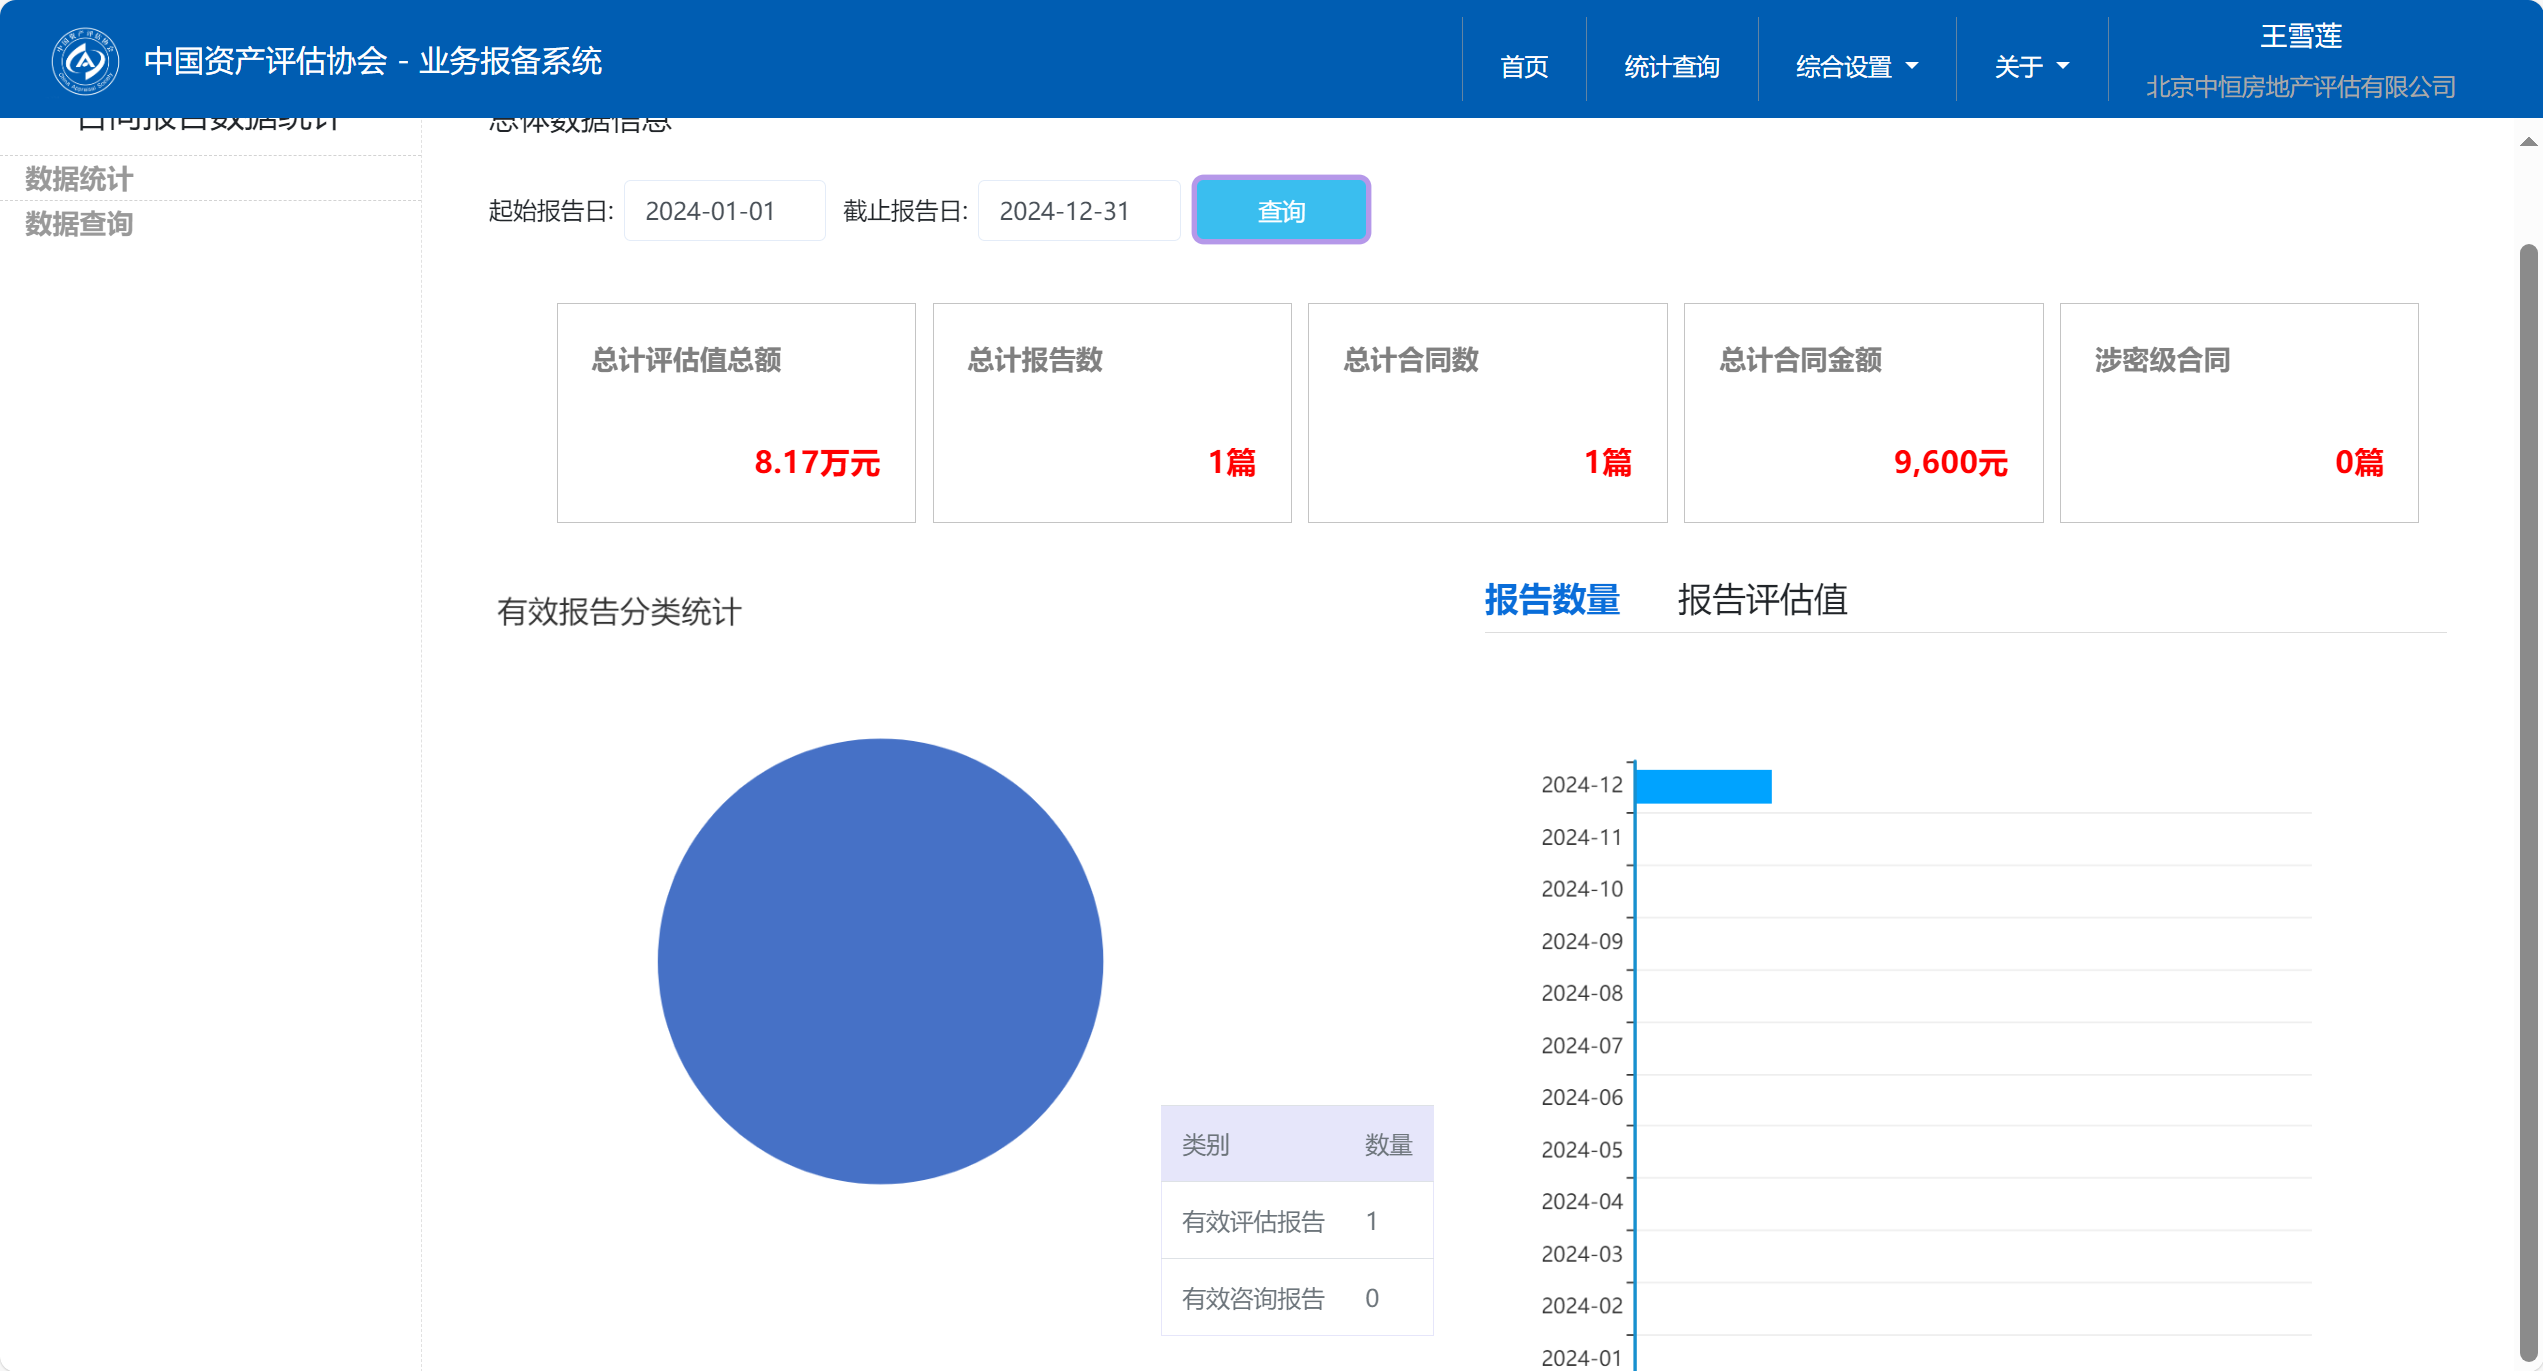Expand the 综合设置 dropdown
2543x1371 pixels.
click(x=1856, y=67)
